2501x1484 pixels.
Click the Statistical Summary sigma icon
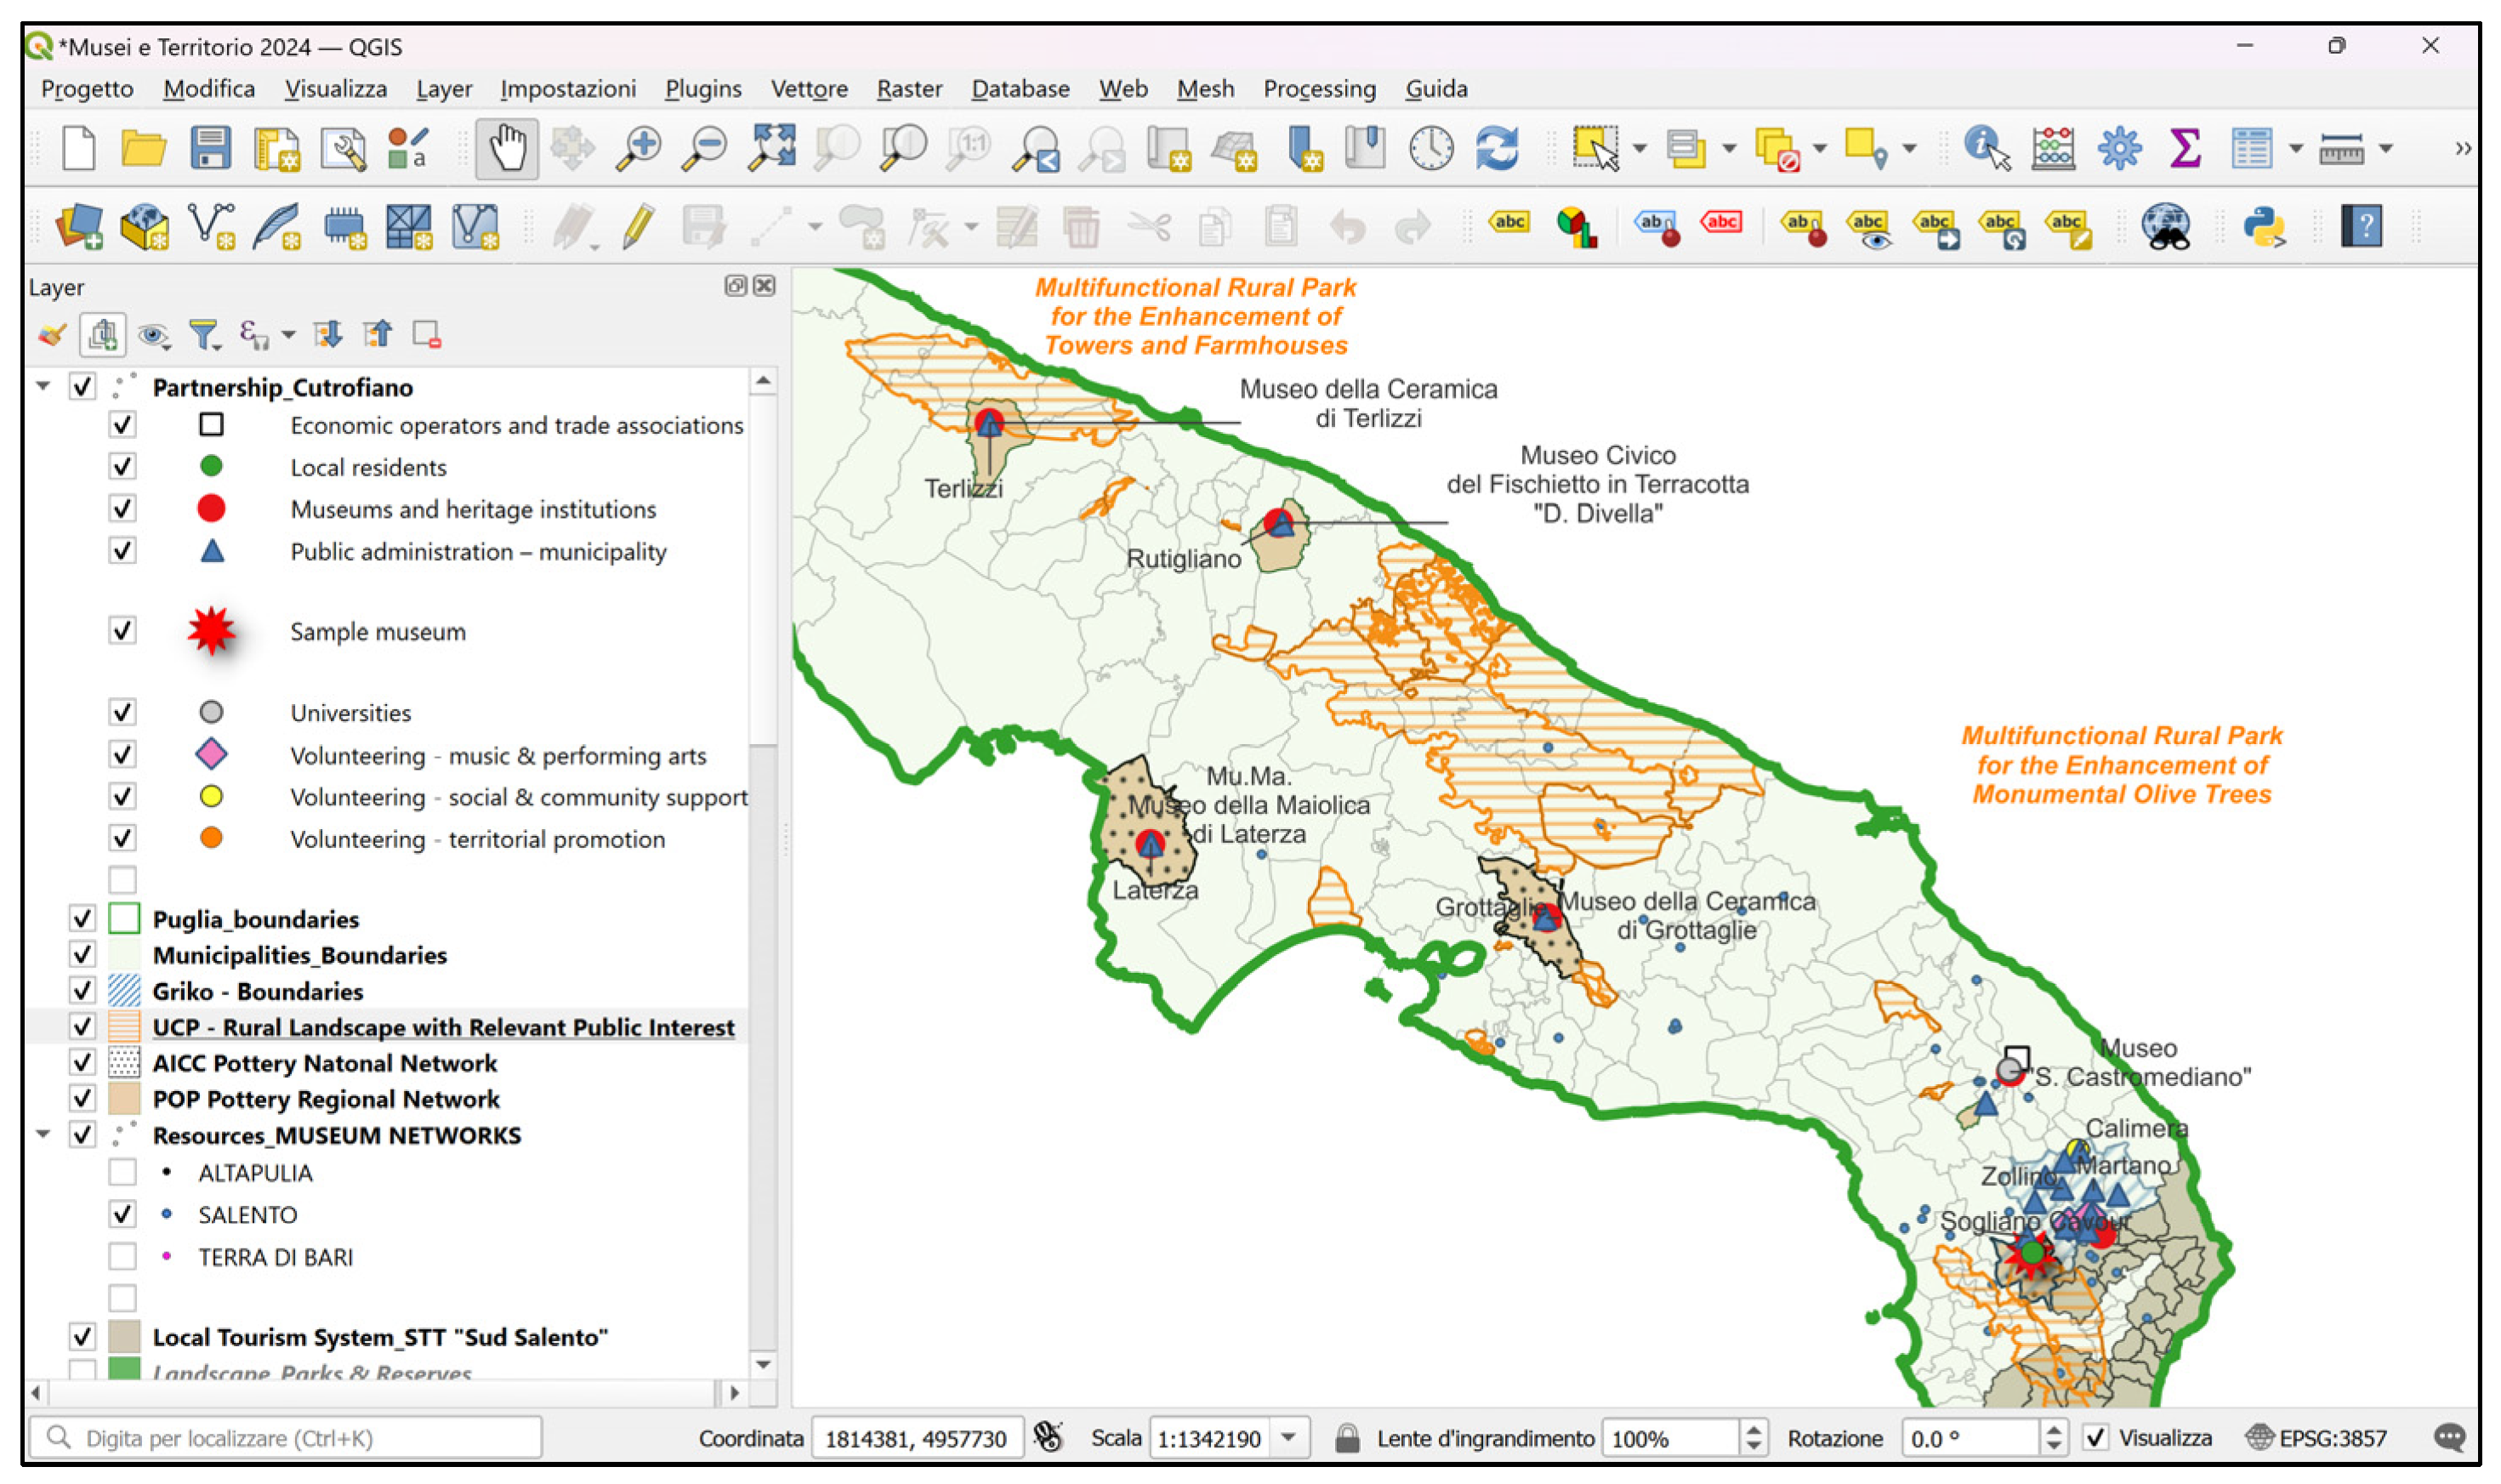2185,149
